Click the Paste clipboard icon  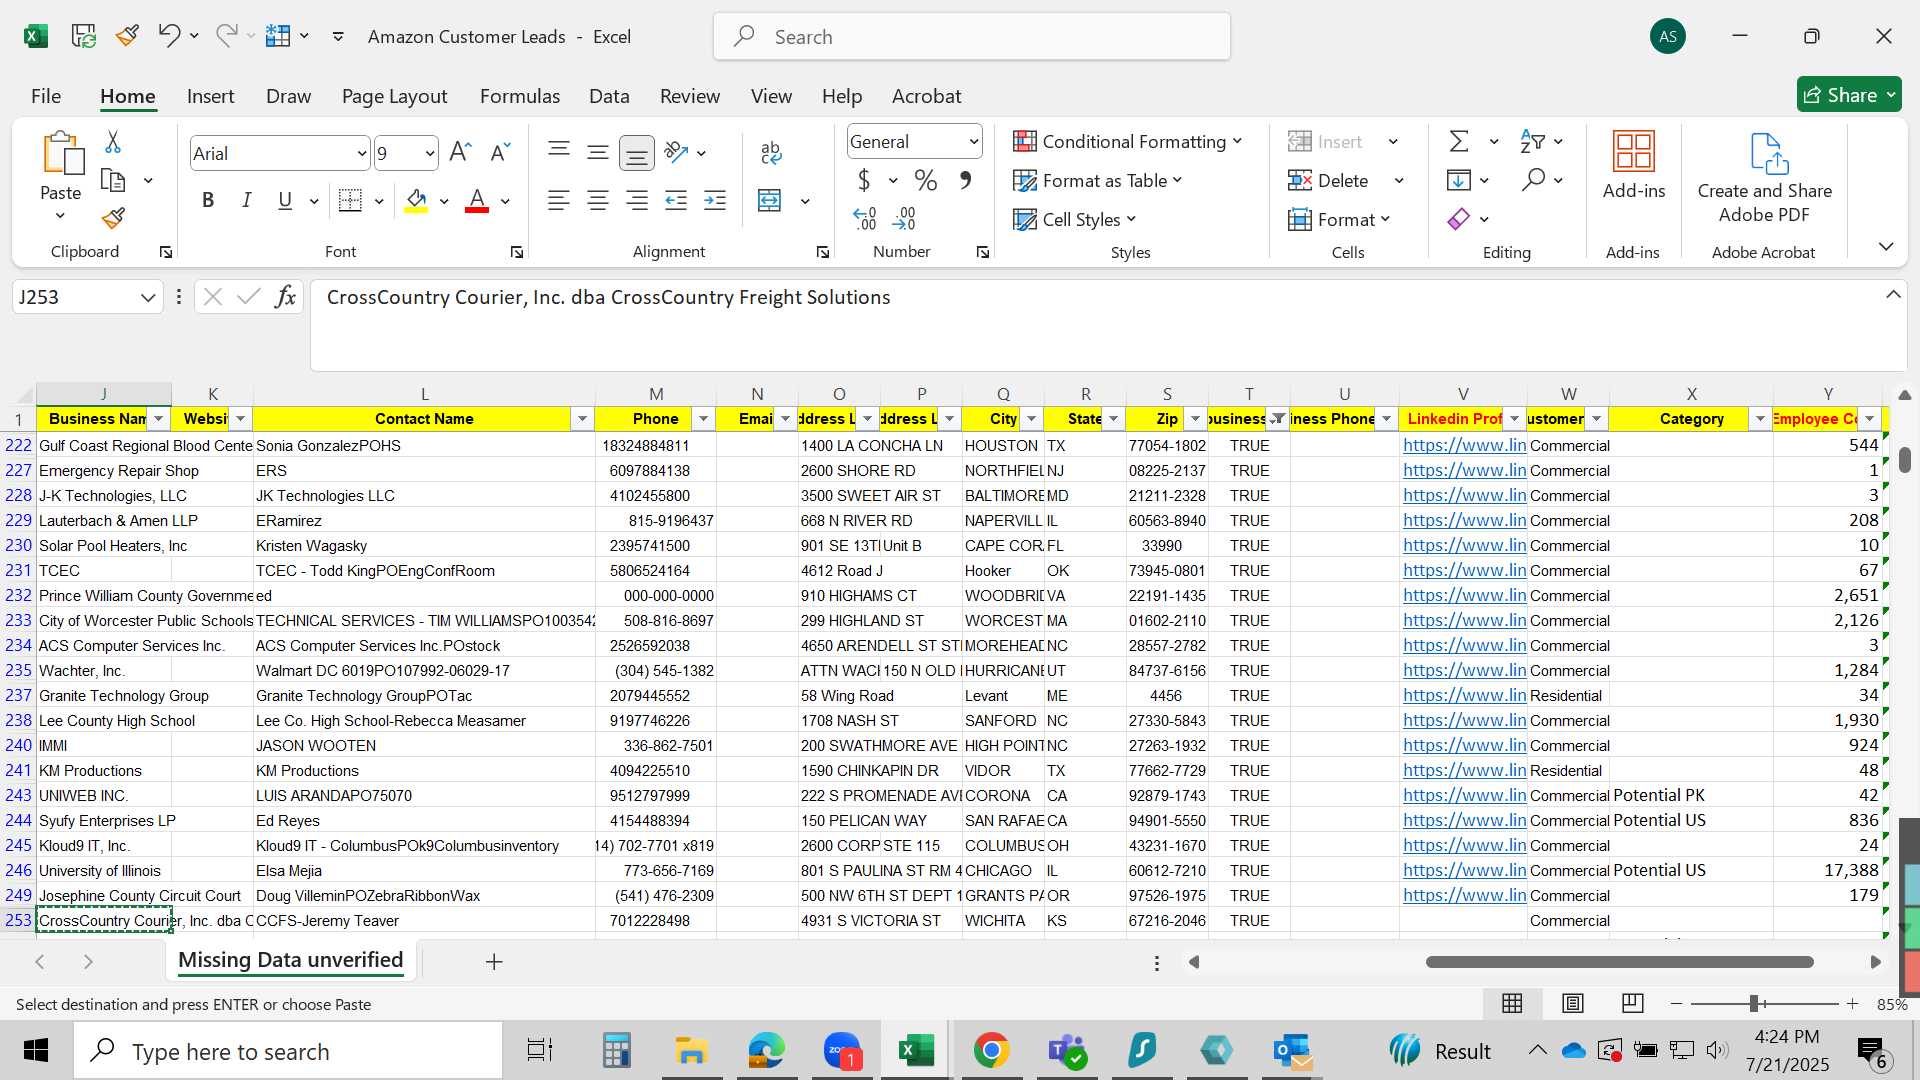tap(62, 154)
